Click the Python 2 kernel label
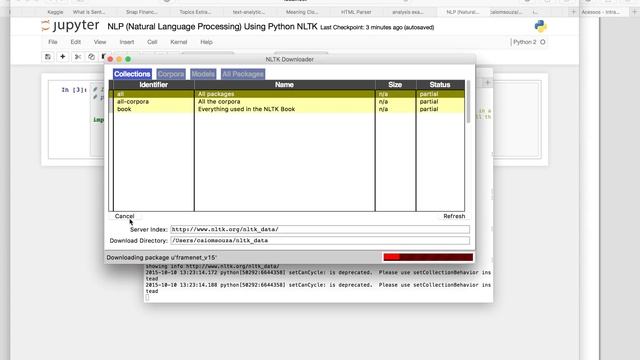Screen dimensions: 640x360 click(525, 42)
